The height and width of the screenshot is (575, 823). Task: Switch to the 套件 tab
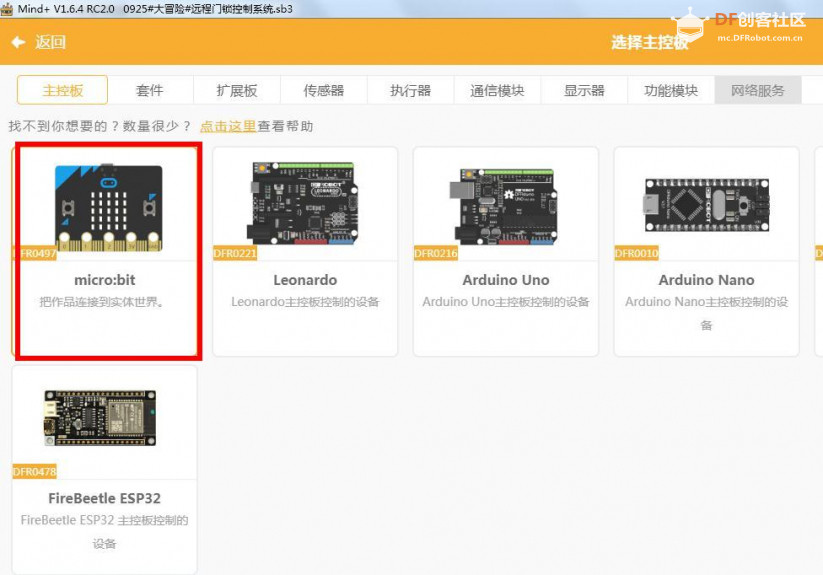click(x=150, y=90)
